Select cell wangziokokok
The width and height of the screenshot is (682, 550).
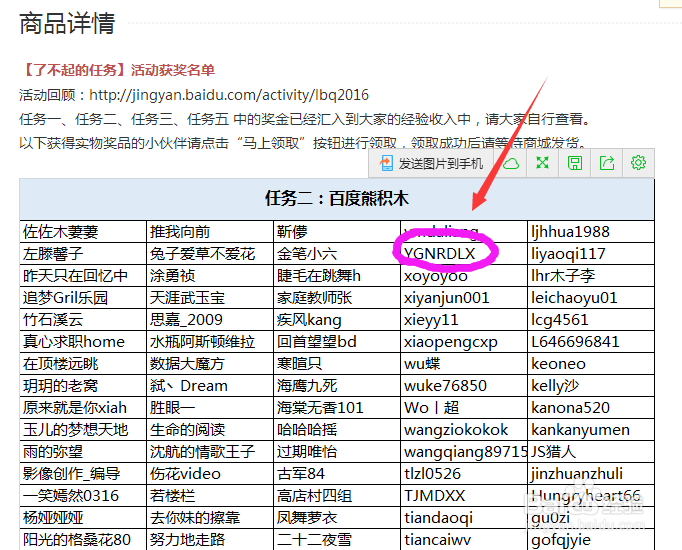pyautogui.click(x=464, y=430)
